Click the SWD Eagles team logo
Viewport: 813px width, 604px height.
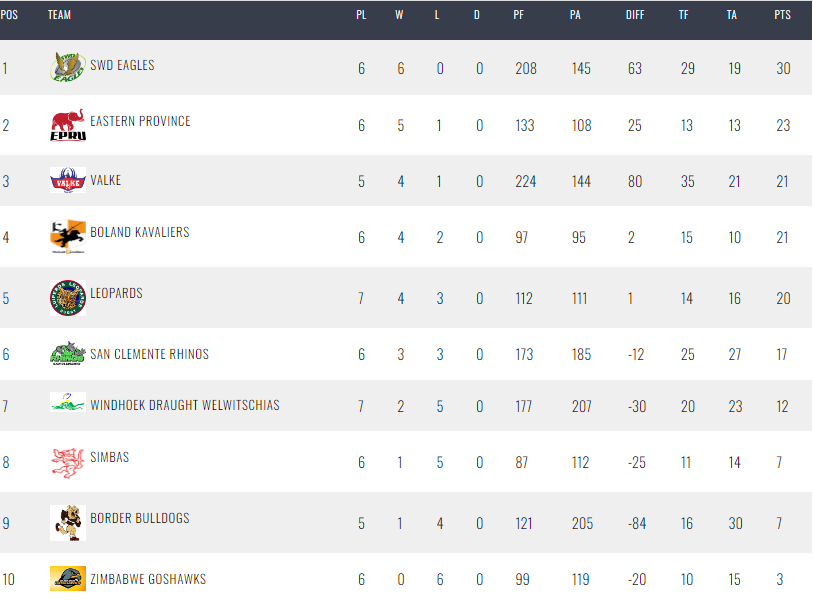tap(68, 67)
